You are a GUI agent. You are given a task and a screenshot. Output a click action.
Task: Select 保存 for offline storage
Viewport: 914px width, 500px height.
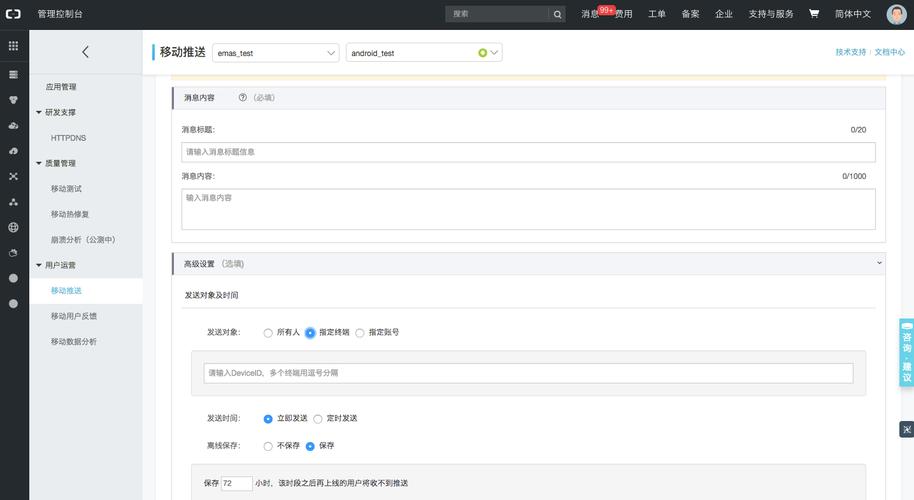[310, 446]
